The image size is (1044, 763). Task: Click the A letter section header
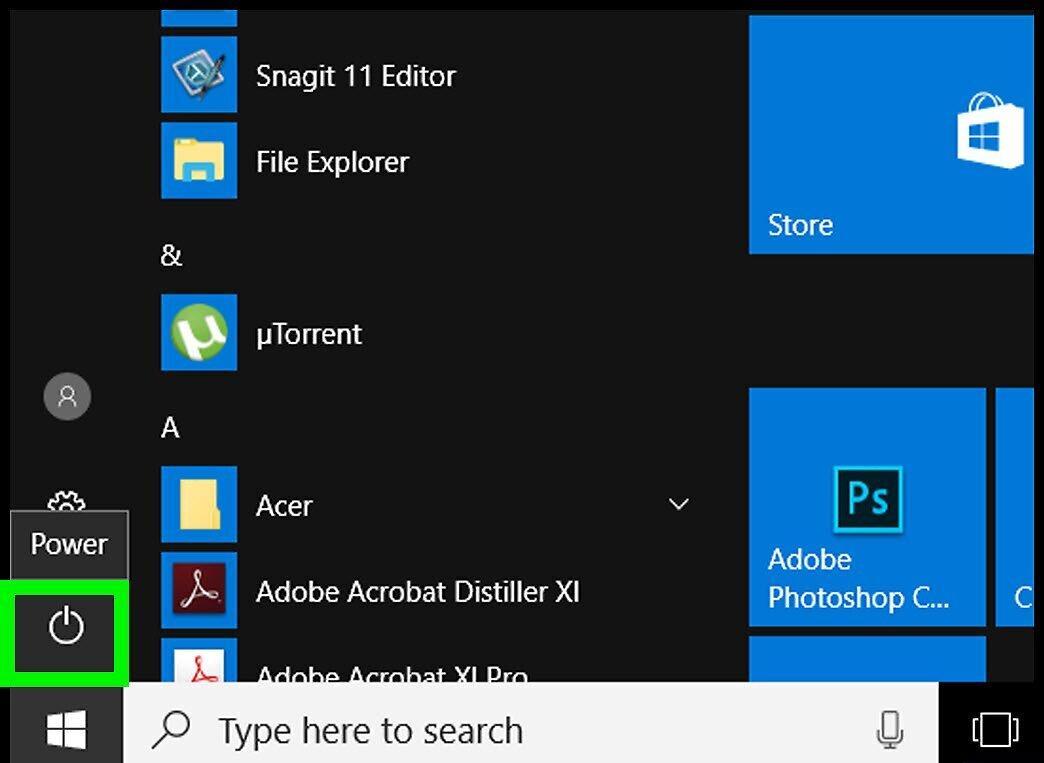tap(170, 427)
